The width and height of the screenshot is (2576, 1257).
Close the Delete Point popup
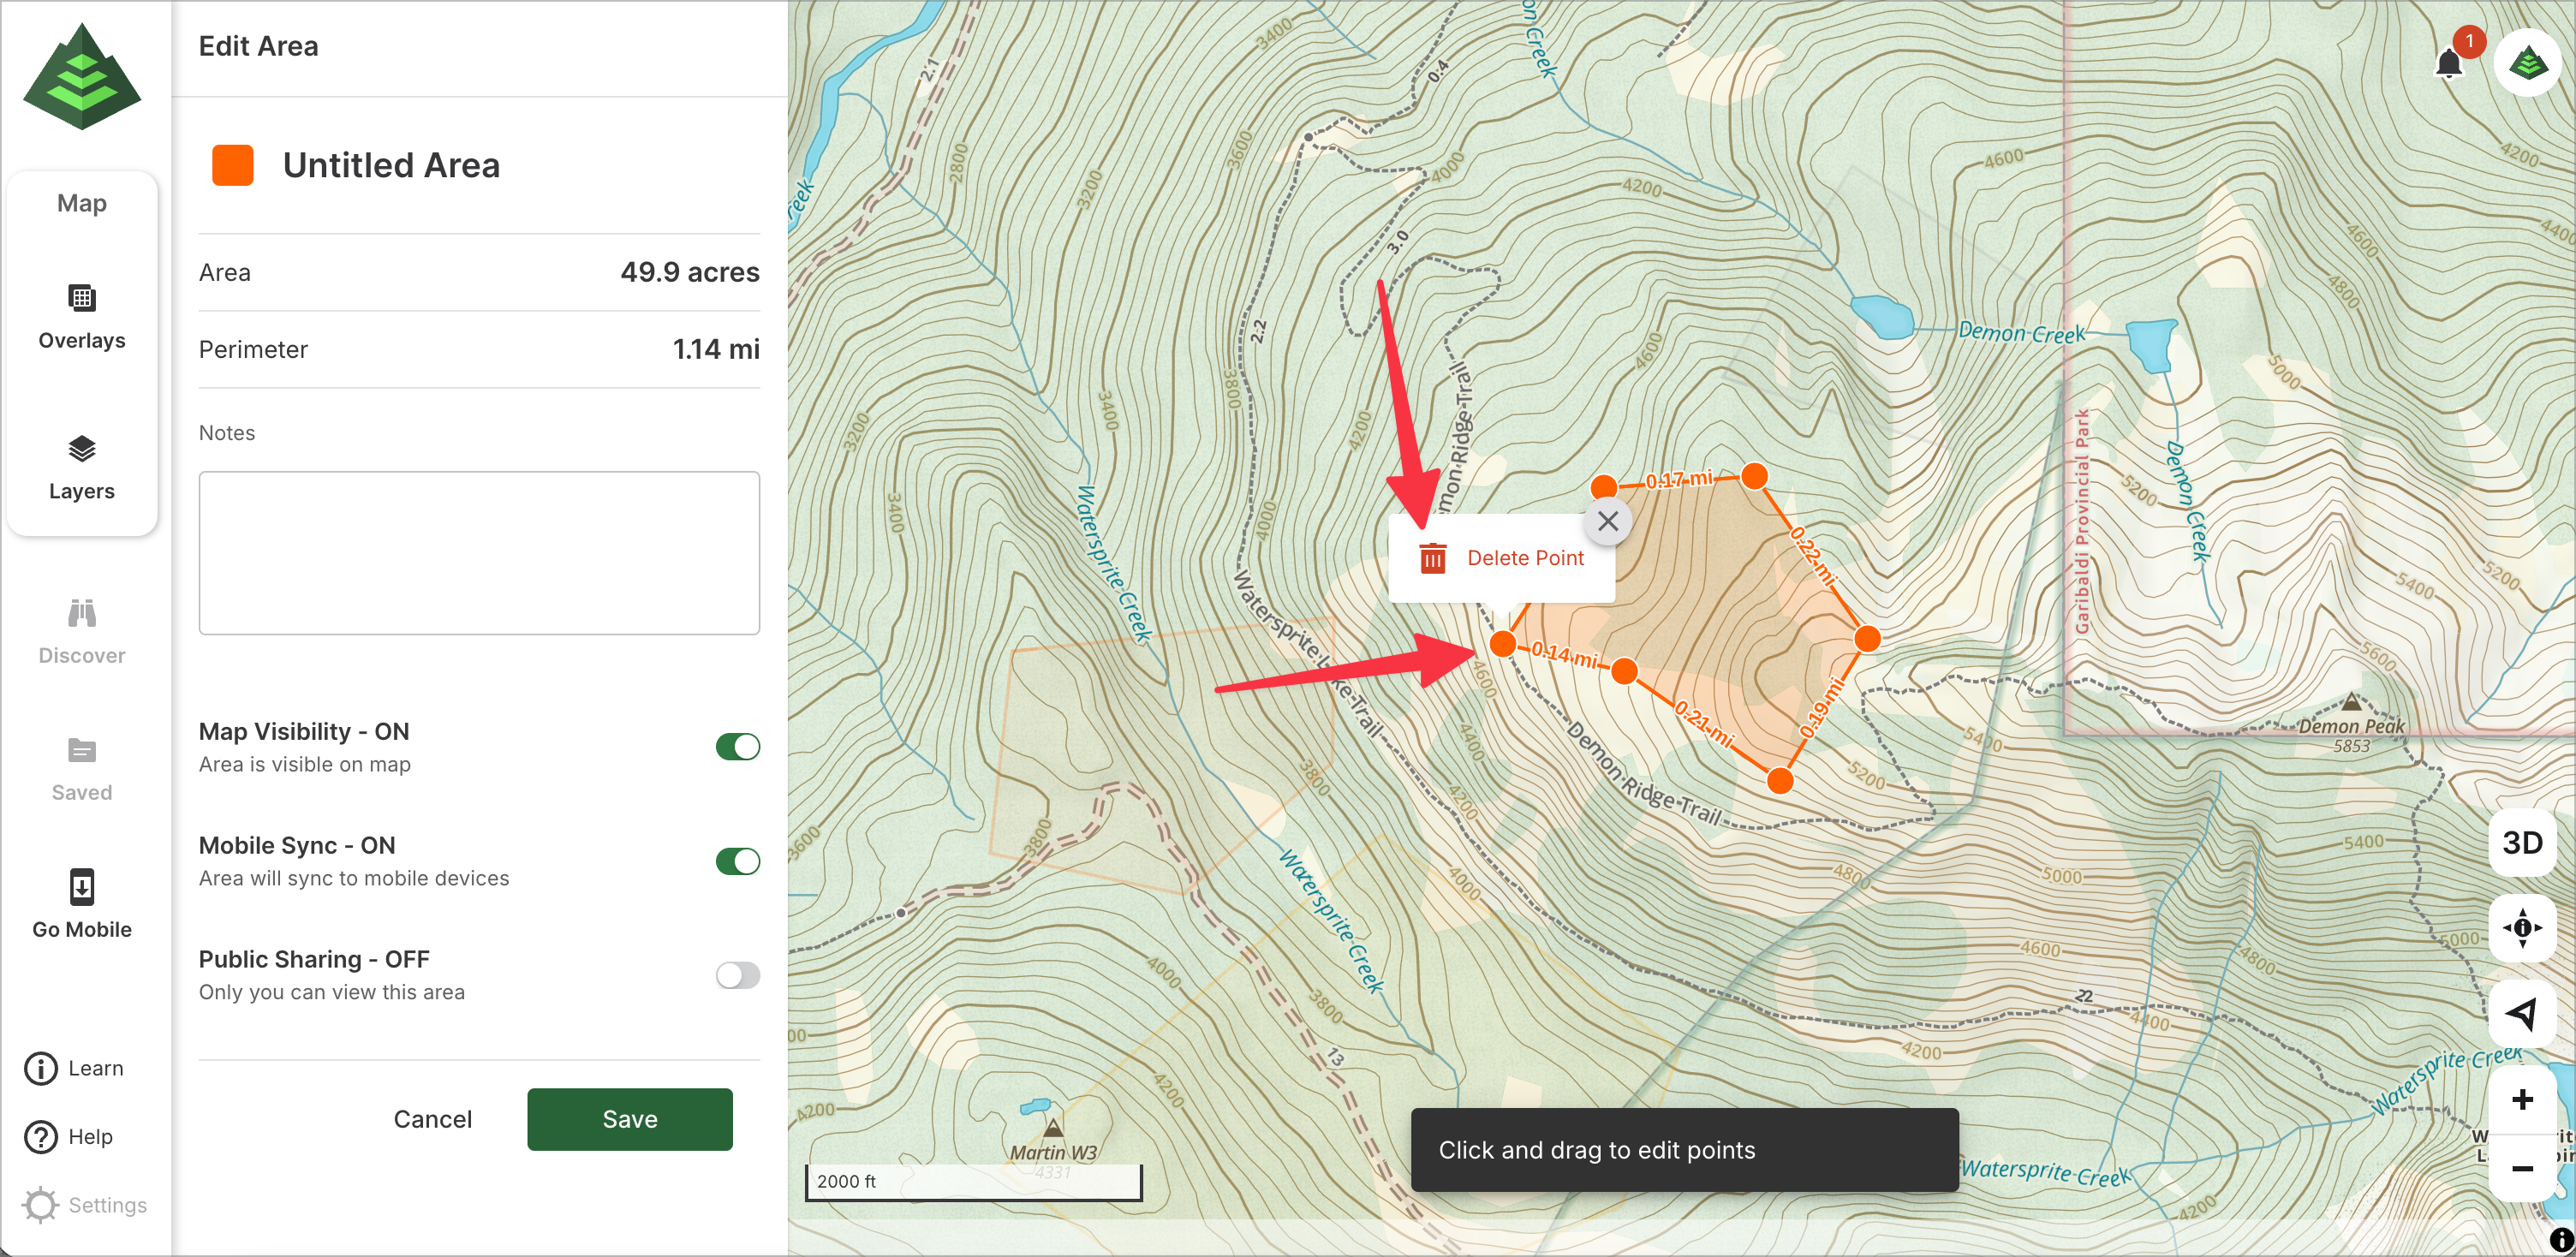click(x=1608, y=521)
